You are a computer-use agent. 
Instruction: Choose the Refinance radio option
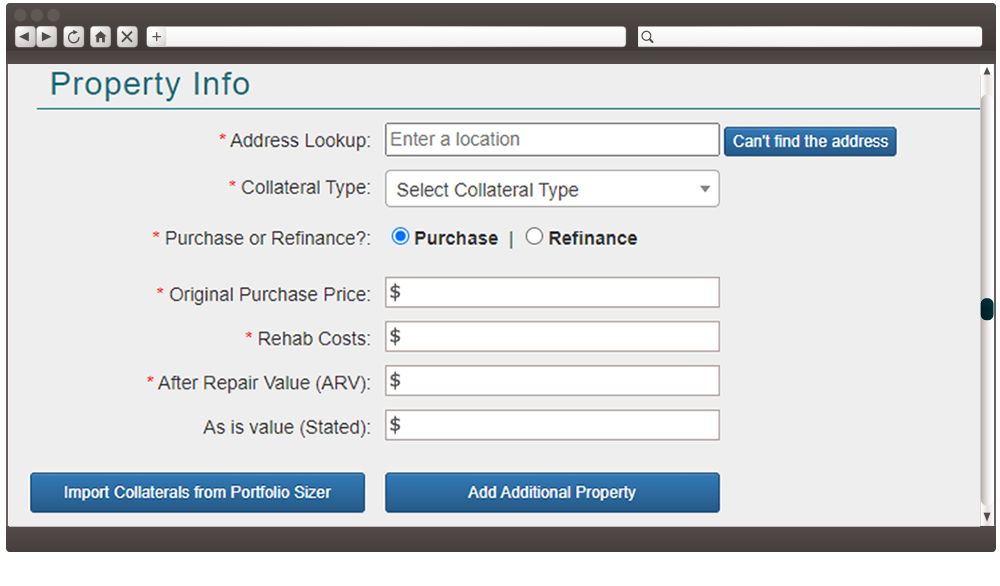[534, 237]
